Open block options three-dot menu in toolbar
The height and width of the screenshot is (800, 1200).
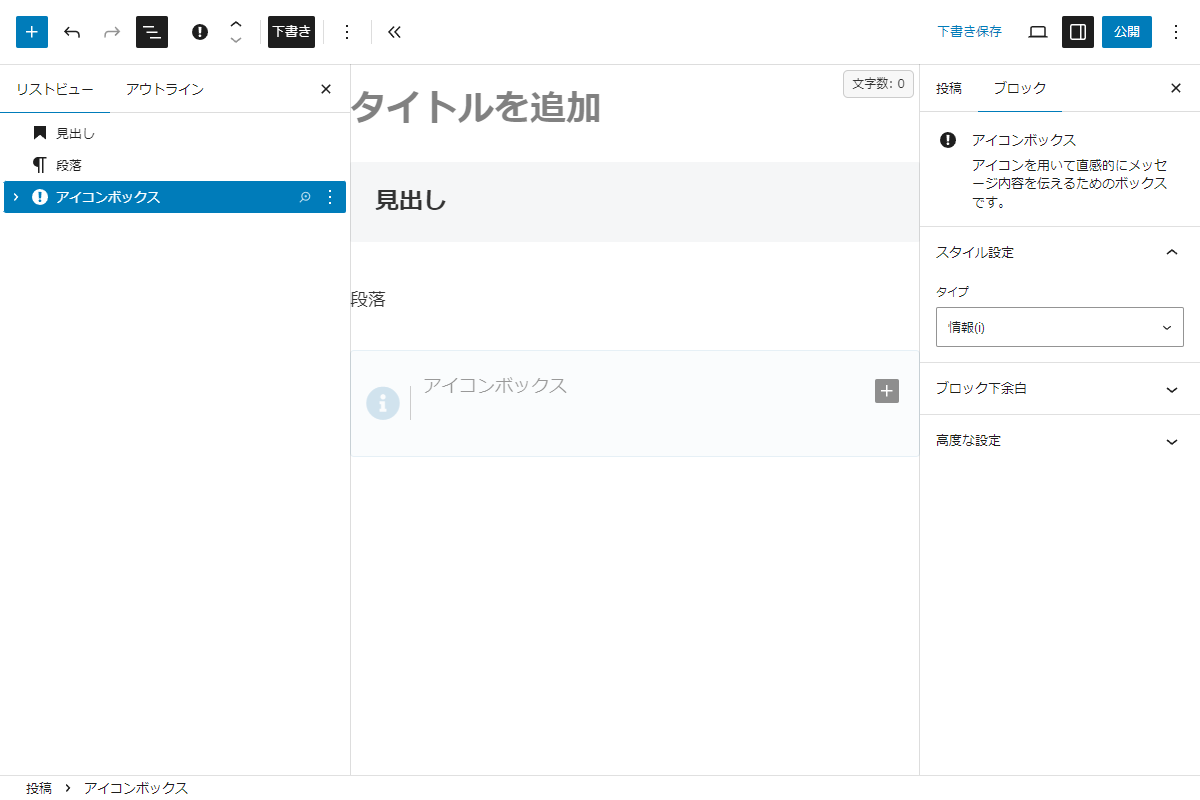click(x=347, y=32)
